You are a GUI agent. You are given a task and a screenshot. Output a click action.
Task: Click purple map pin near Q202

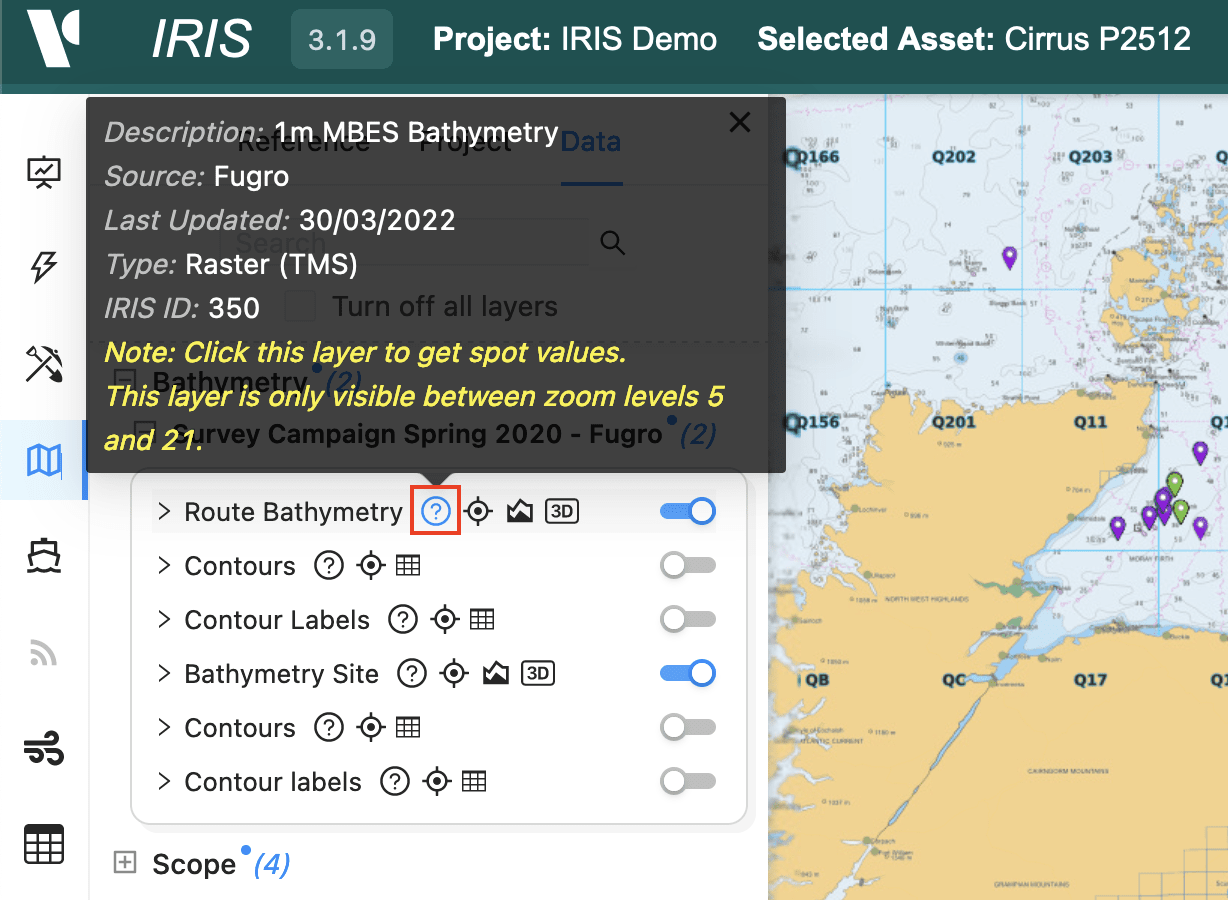pos(1010,258)
